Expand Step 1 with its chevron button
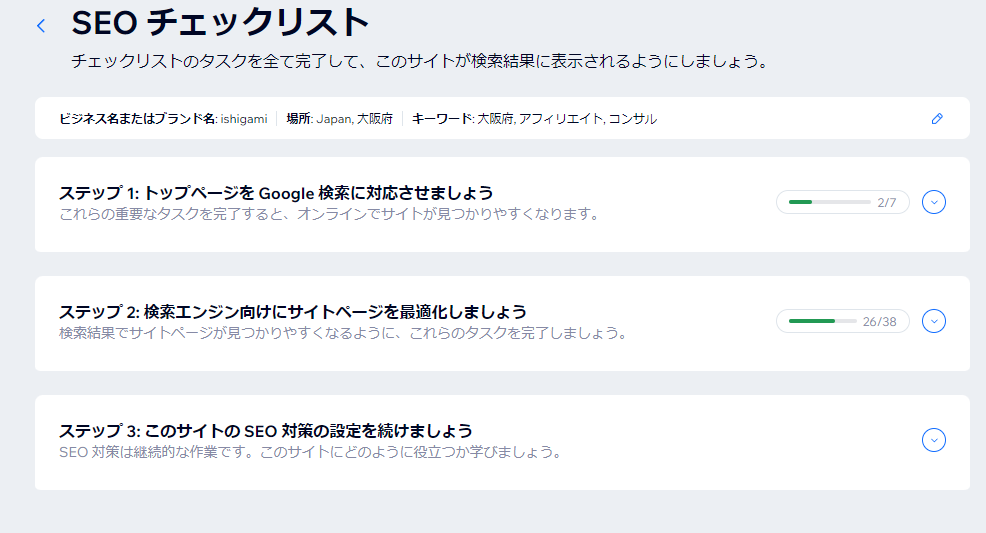Screen dimensions: 986x533 (934, 202)
